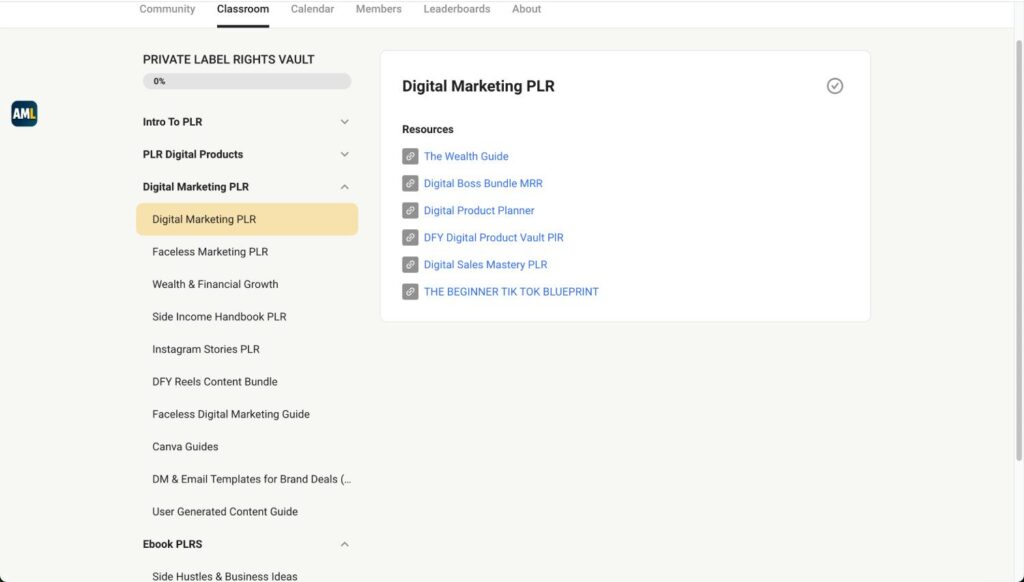Click link icon beside Digital Sales Mastery PLR

410,265
